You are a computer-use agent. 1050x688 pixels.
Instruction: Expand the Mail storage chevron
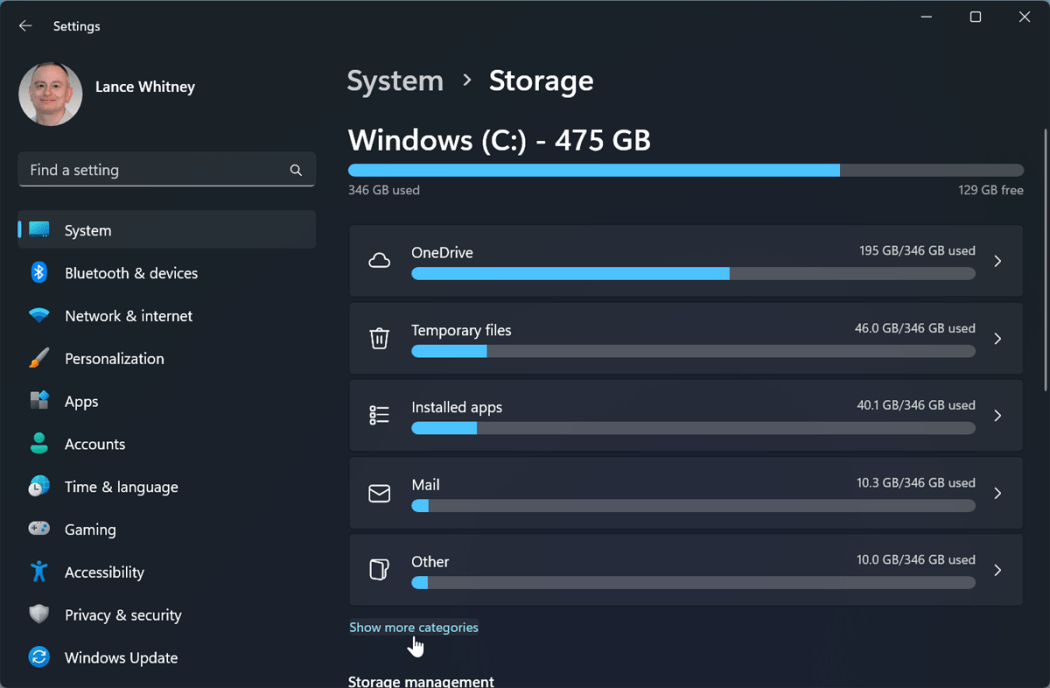click(x=998, y=493)
